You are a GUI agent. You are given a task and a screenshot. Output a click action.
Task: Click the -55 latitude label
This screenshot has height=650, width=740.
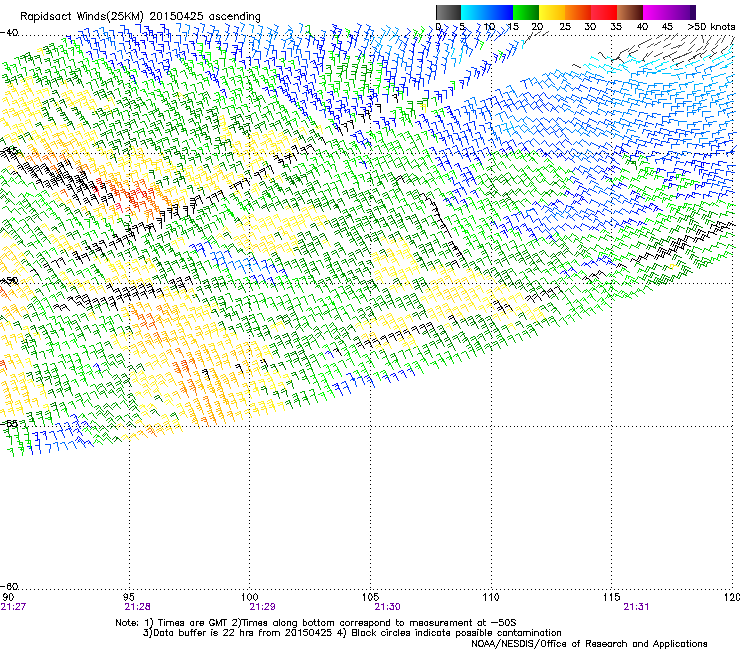tap(9, 423)
